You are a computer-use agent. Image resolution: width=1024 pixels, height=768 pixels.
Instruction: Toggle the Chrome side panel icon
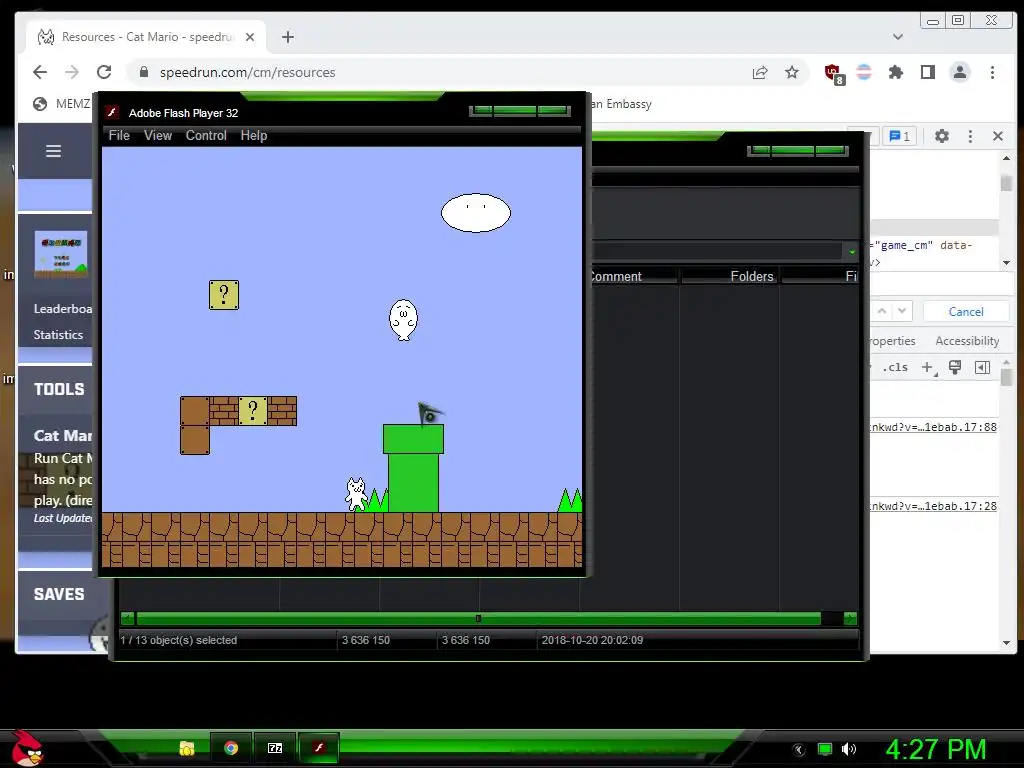tap(927, 72)
